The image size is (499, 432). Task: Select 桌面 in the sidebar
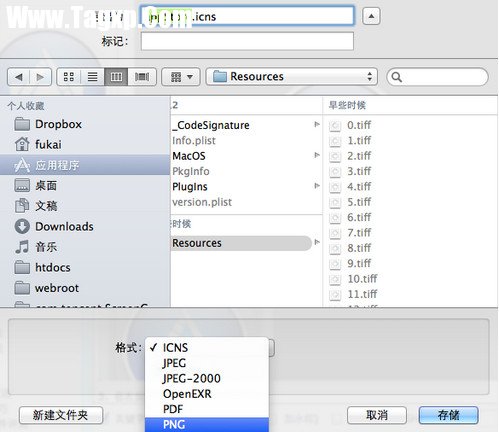[85, 186]
